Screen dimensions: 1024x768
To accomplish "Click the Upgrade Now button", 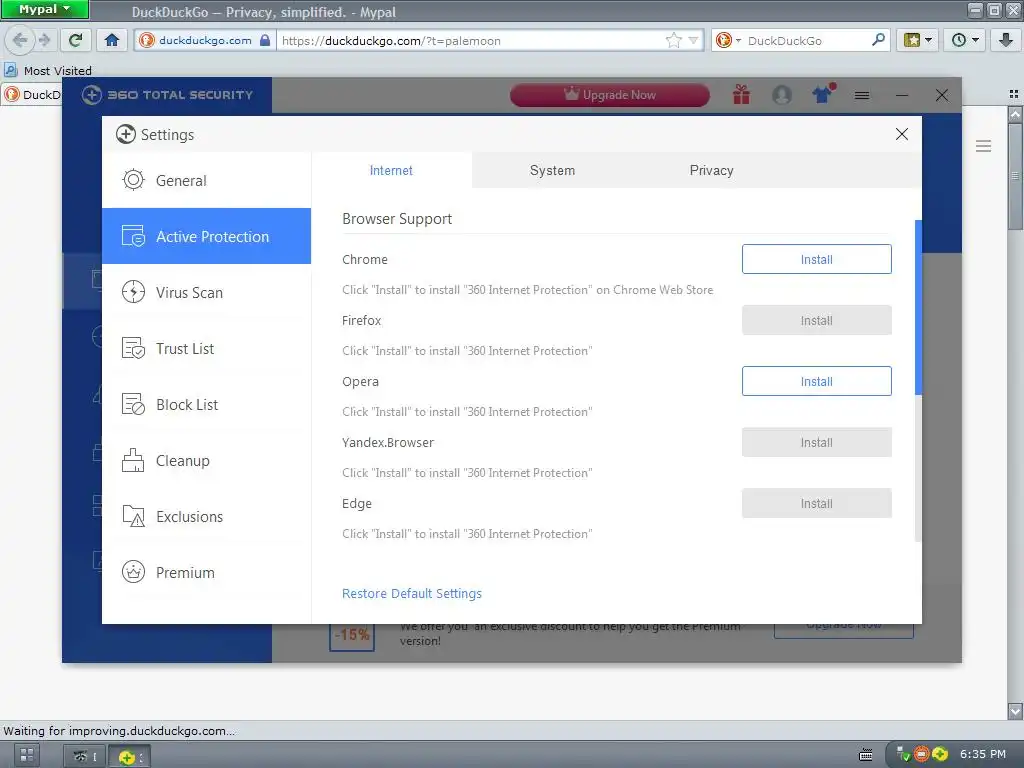I will pyautogui.click(x=609, y=95).
